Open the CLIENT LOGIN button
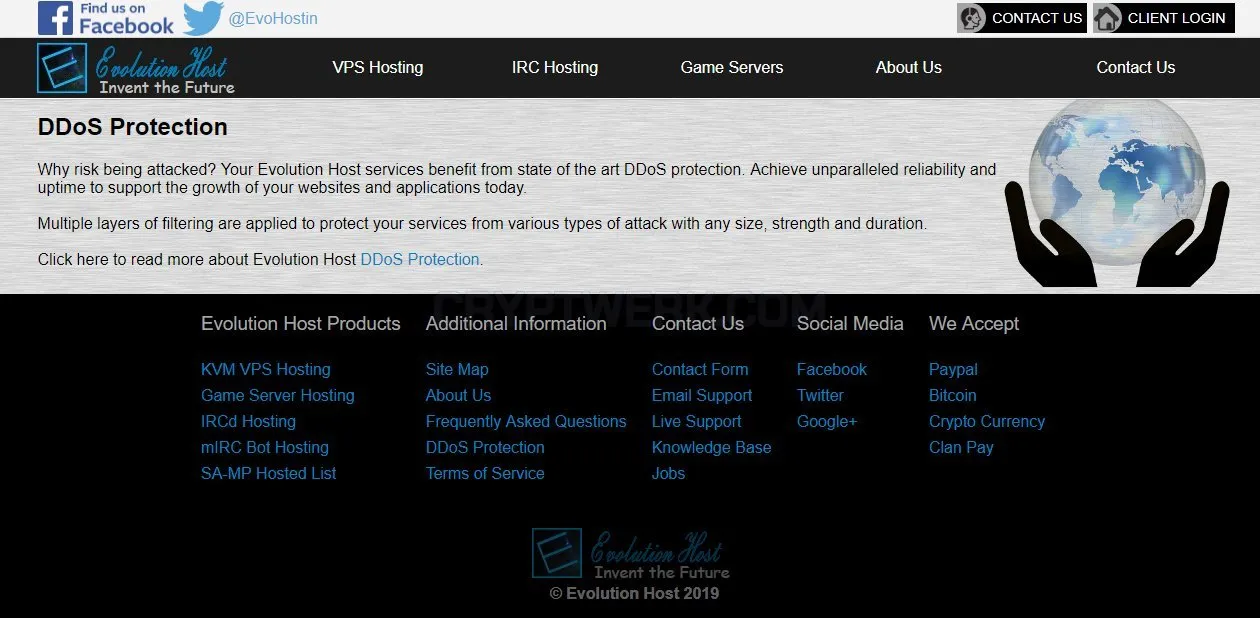This screenshot has height=618, width=1260. 1163,18
